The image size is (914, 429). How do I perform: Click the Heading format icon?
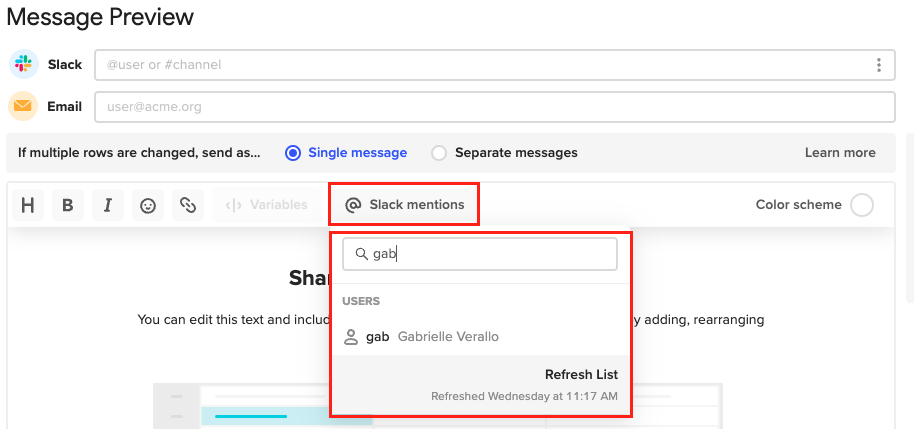click(28, 205)
